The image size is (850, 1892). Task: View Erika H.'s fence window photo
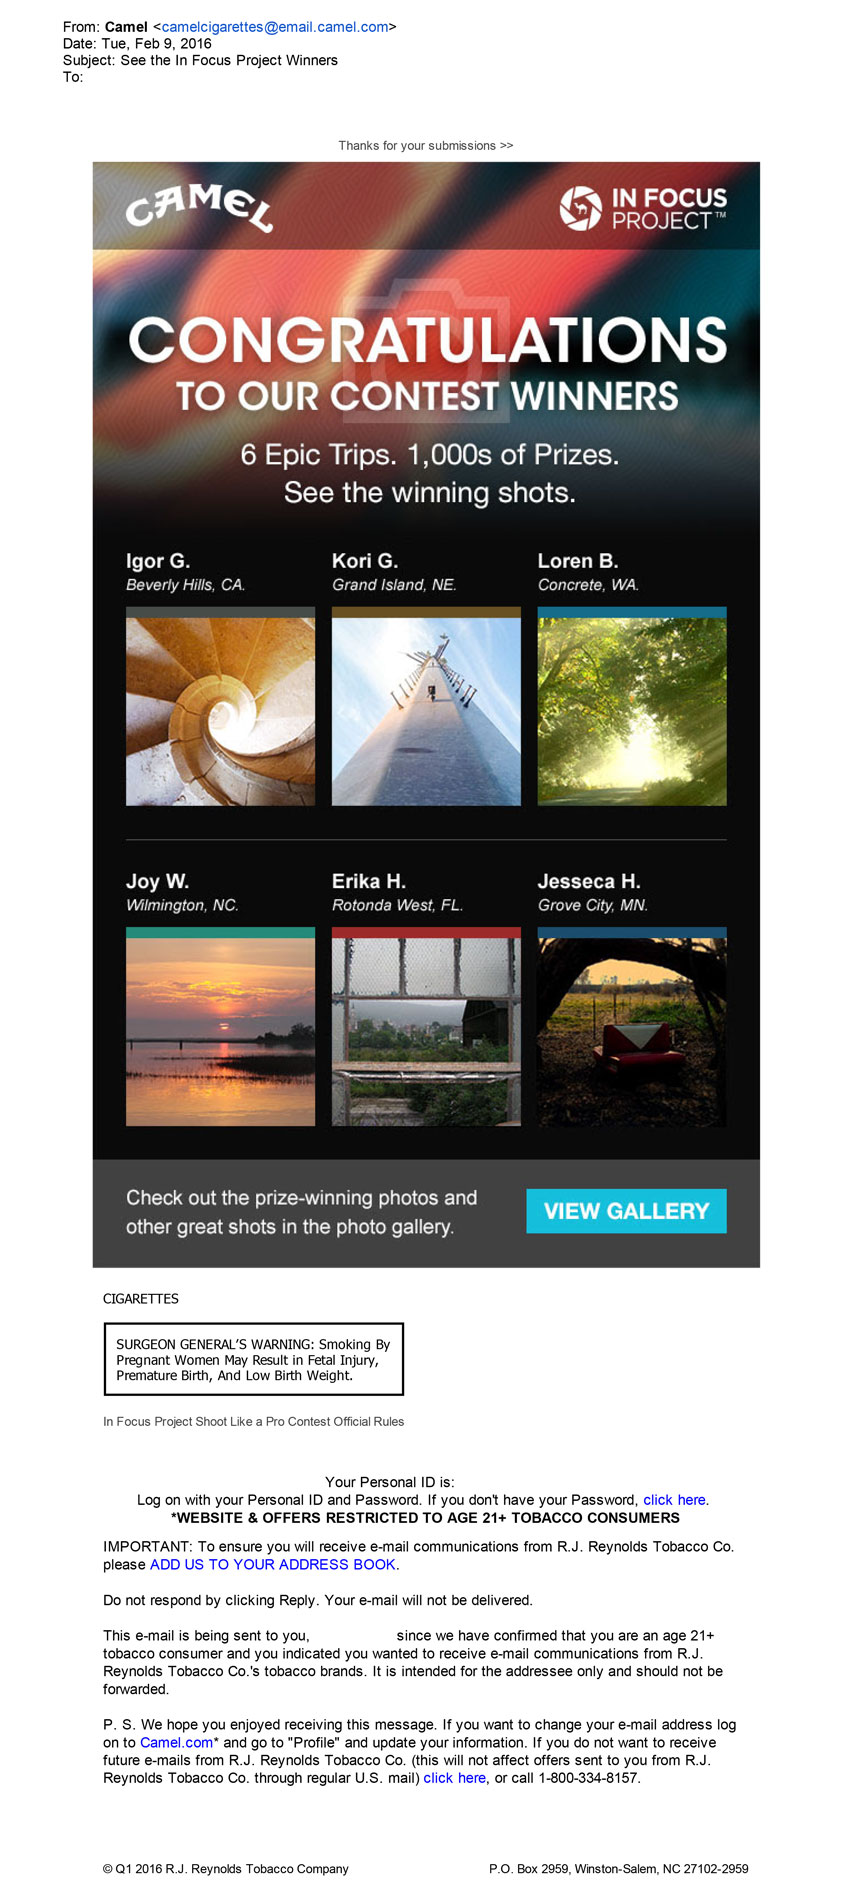click(426, 1031)
